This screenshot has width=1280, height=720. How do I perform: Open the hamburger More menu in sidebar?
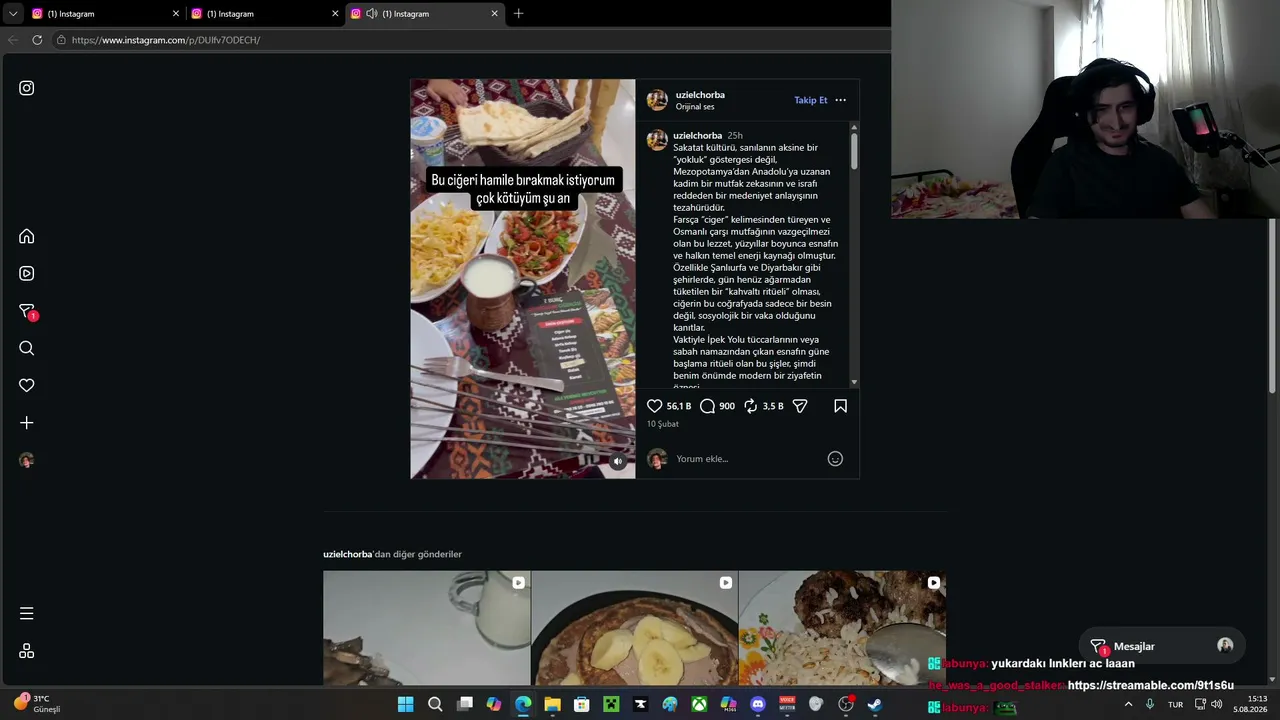click(x=27, y=613)
